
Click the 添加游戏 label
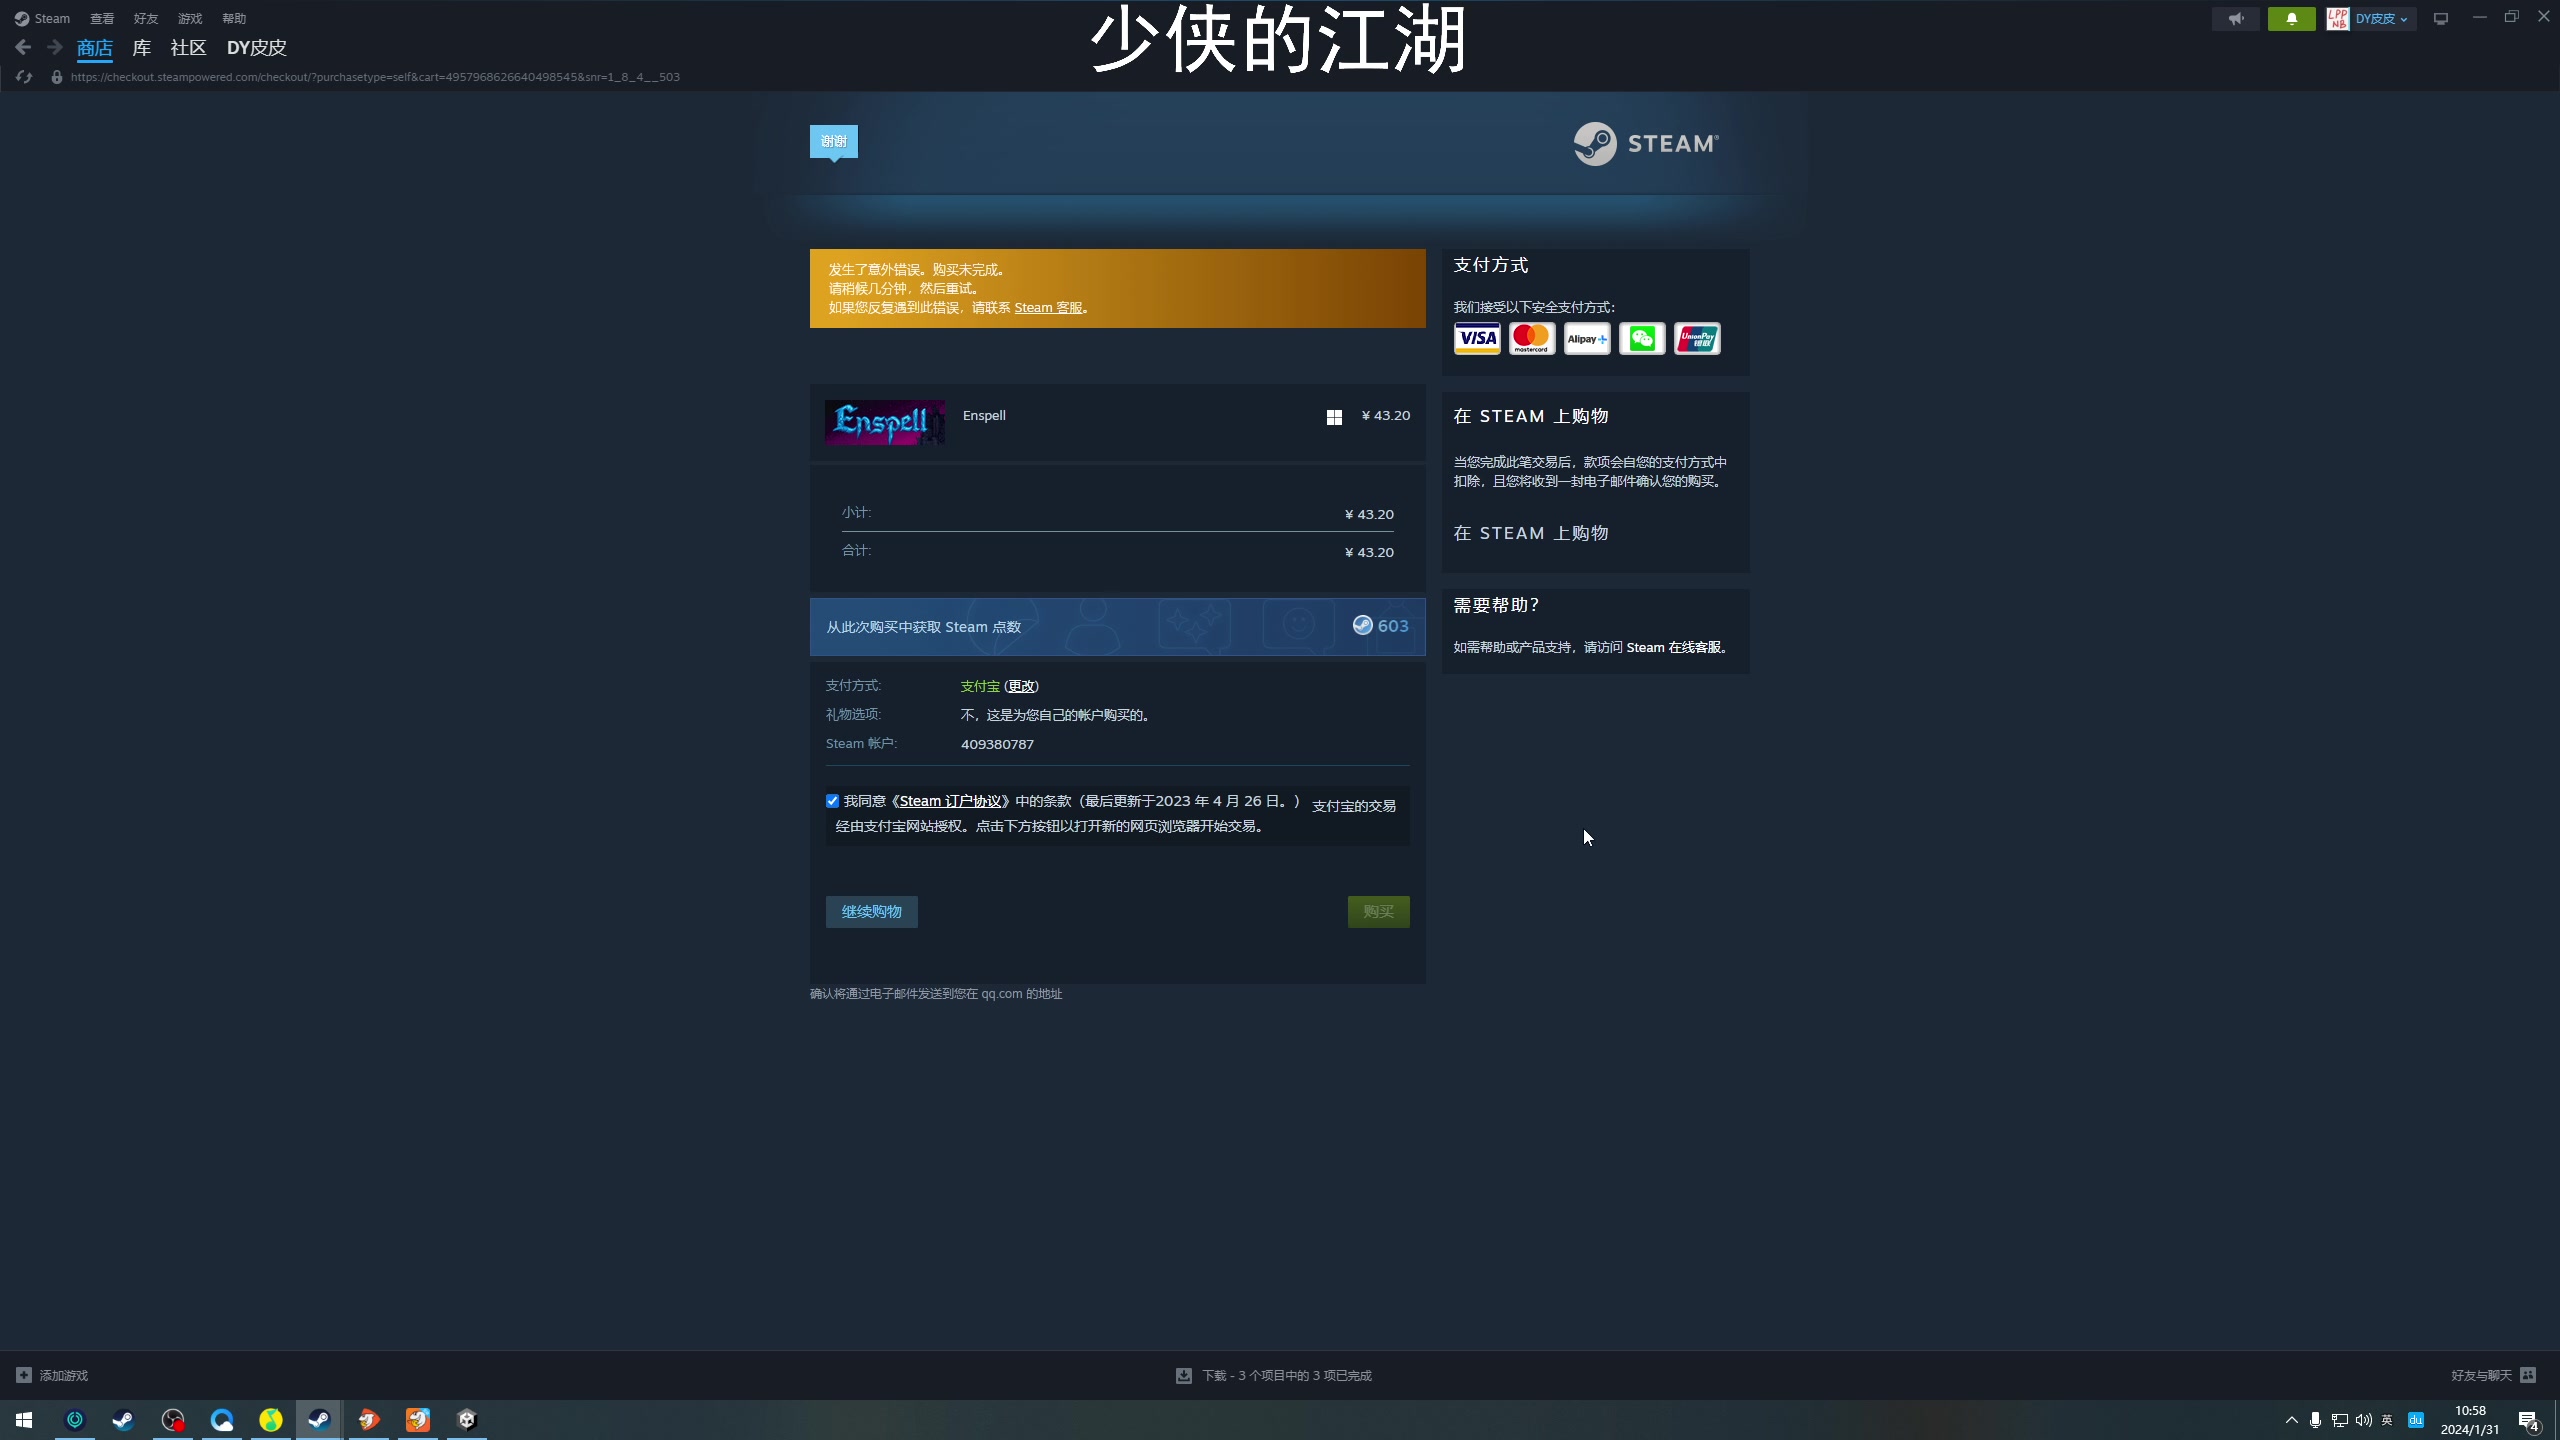point(64,1375)
